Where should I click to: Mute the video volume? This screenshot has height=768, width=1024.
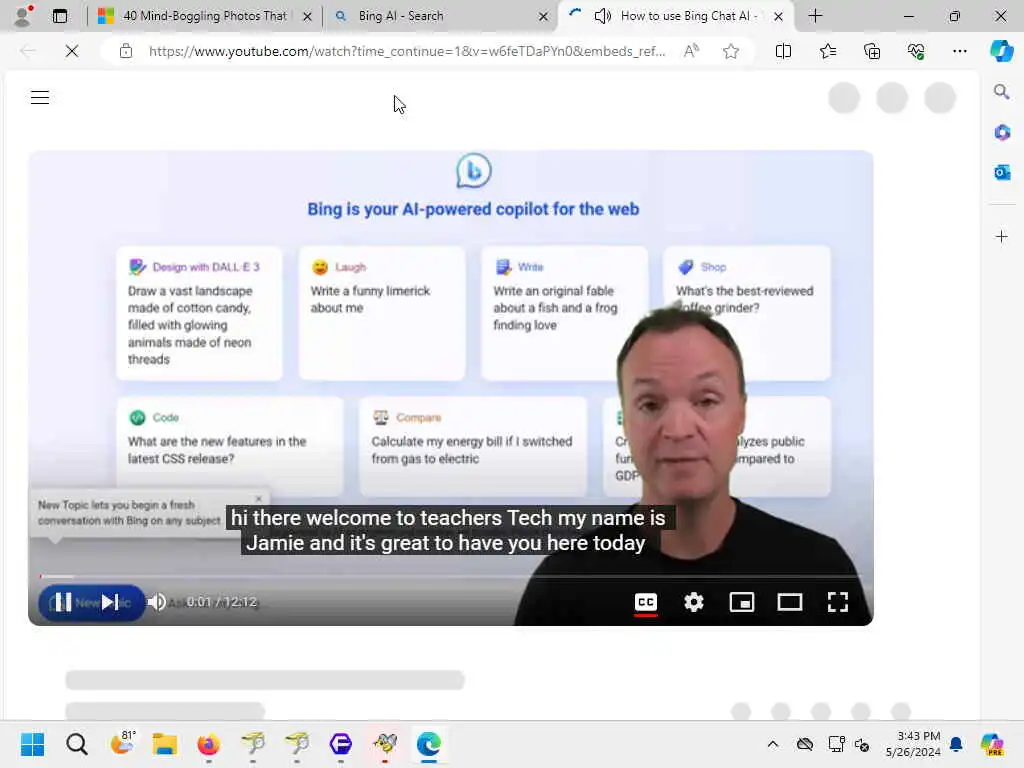tap(157, 602)
